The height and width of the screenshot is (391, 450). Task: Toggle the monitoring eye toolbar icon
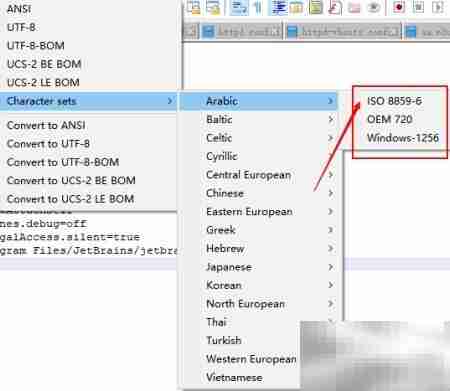[374, 7]
